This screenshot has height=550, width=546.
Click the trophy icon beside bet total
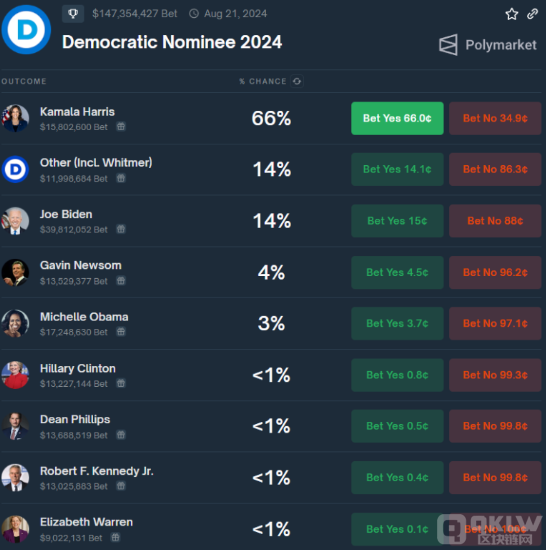tap(73, 14)
